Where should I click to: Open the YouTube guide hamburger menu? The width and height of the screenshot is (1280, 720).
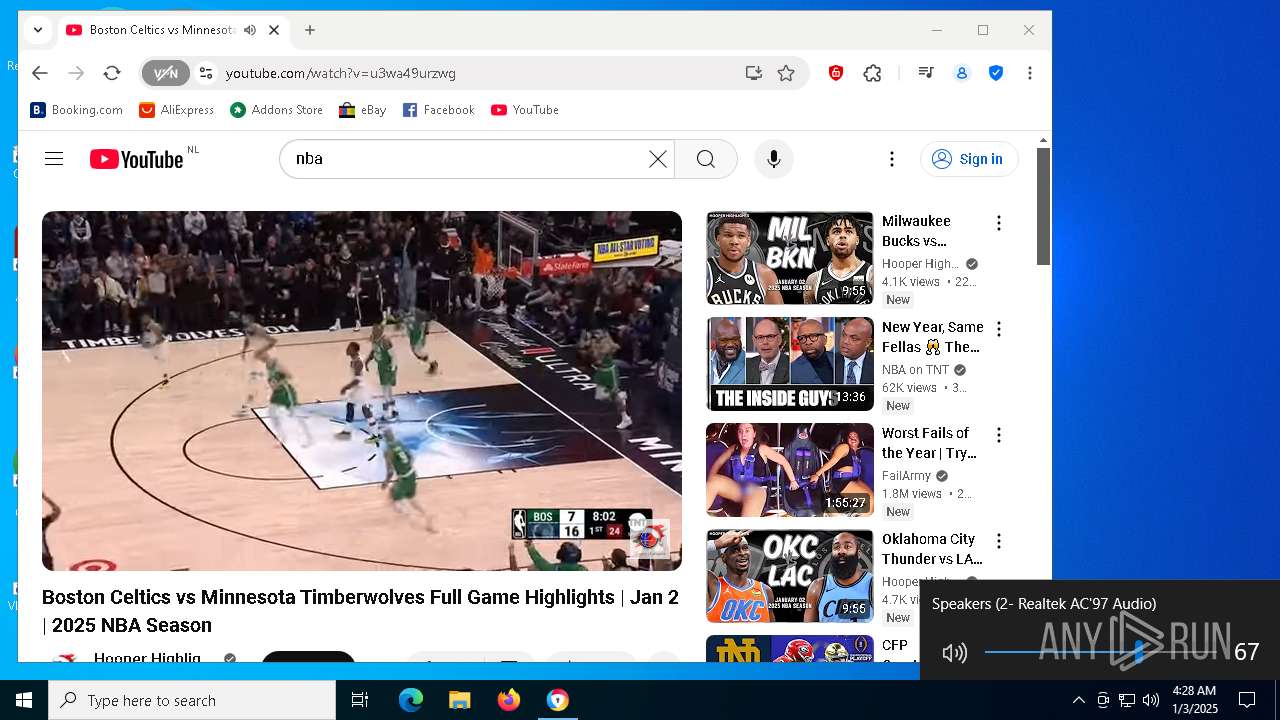[x=54, y=159]
